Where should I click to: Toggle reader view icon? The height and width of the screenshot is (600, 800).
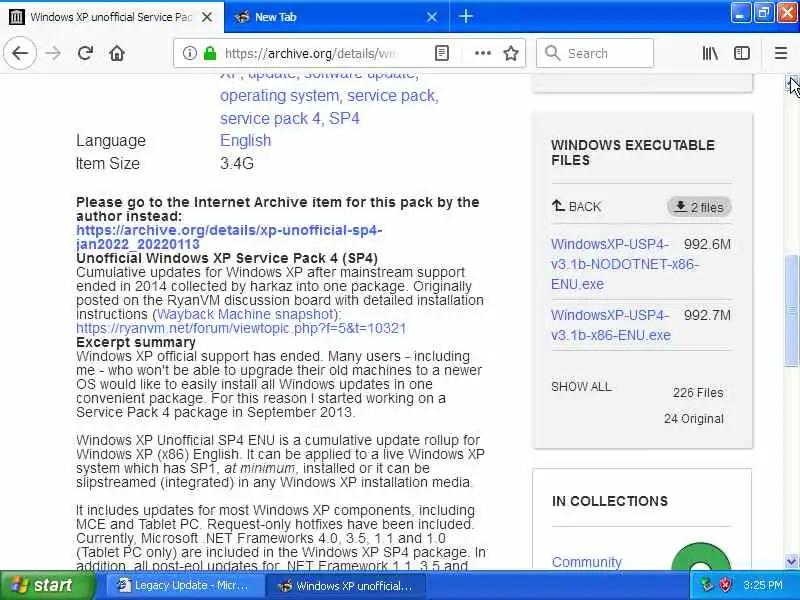(x=442, y=53)
